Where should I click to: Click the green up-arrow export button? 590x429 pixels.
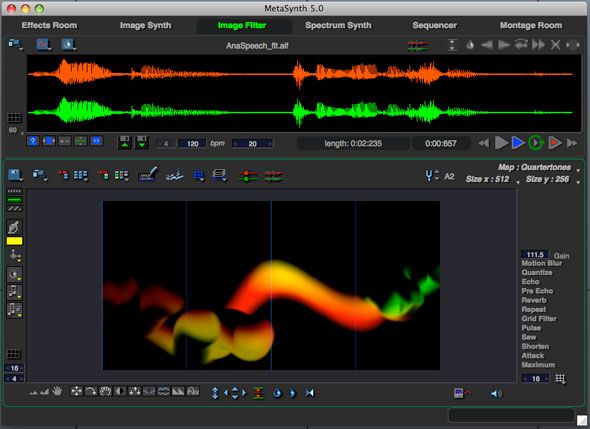[125, 143]
